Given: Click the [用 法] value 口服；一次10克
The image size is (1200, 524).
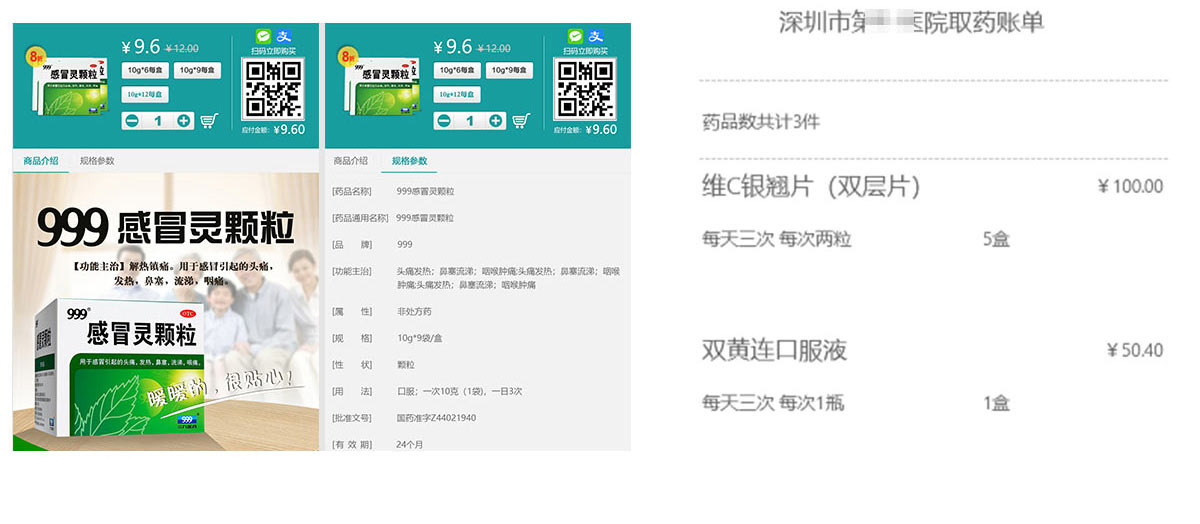Looking at the screenshot, I should pyautogui.click(x=459, y=391).
